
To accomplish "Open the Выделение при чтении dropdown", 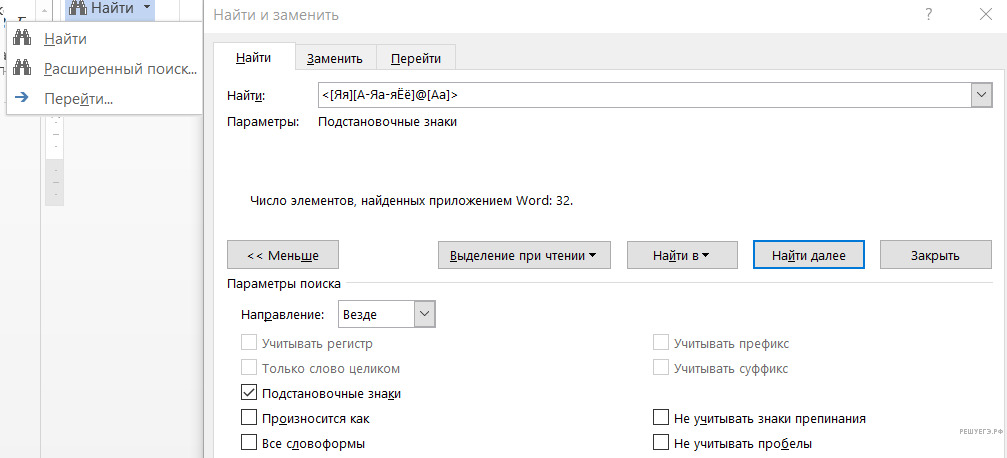I will [x=524, y=255].
